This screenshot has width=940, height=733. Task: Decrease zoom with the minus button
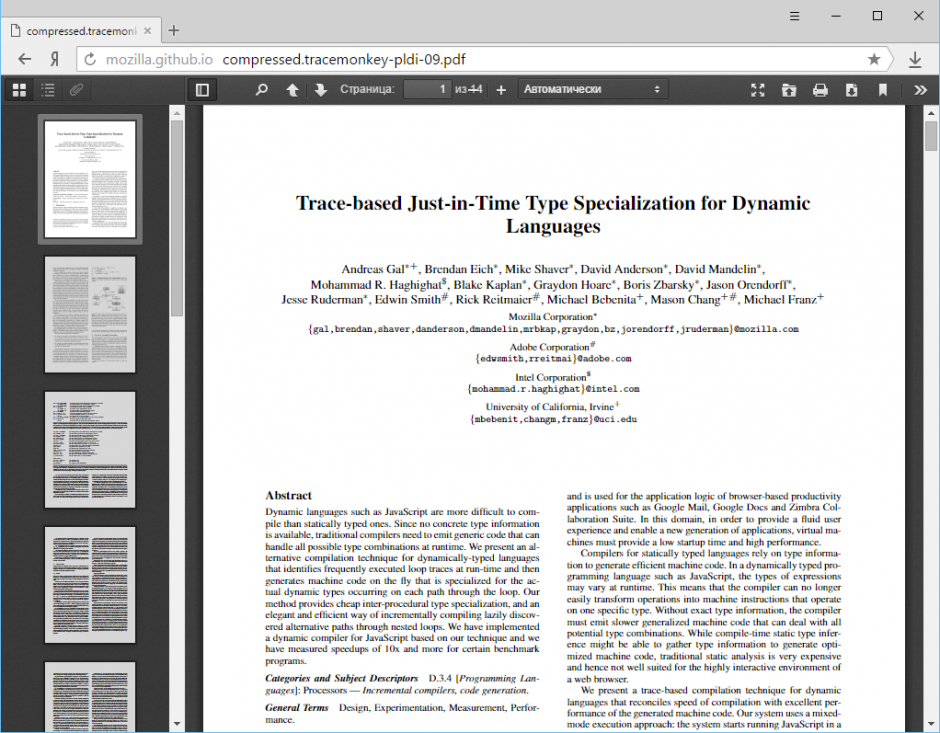coord(475,90)
